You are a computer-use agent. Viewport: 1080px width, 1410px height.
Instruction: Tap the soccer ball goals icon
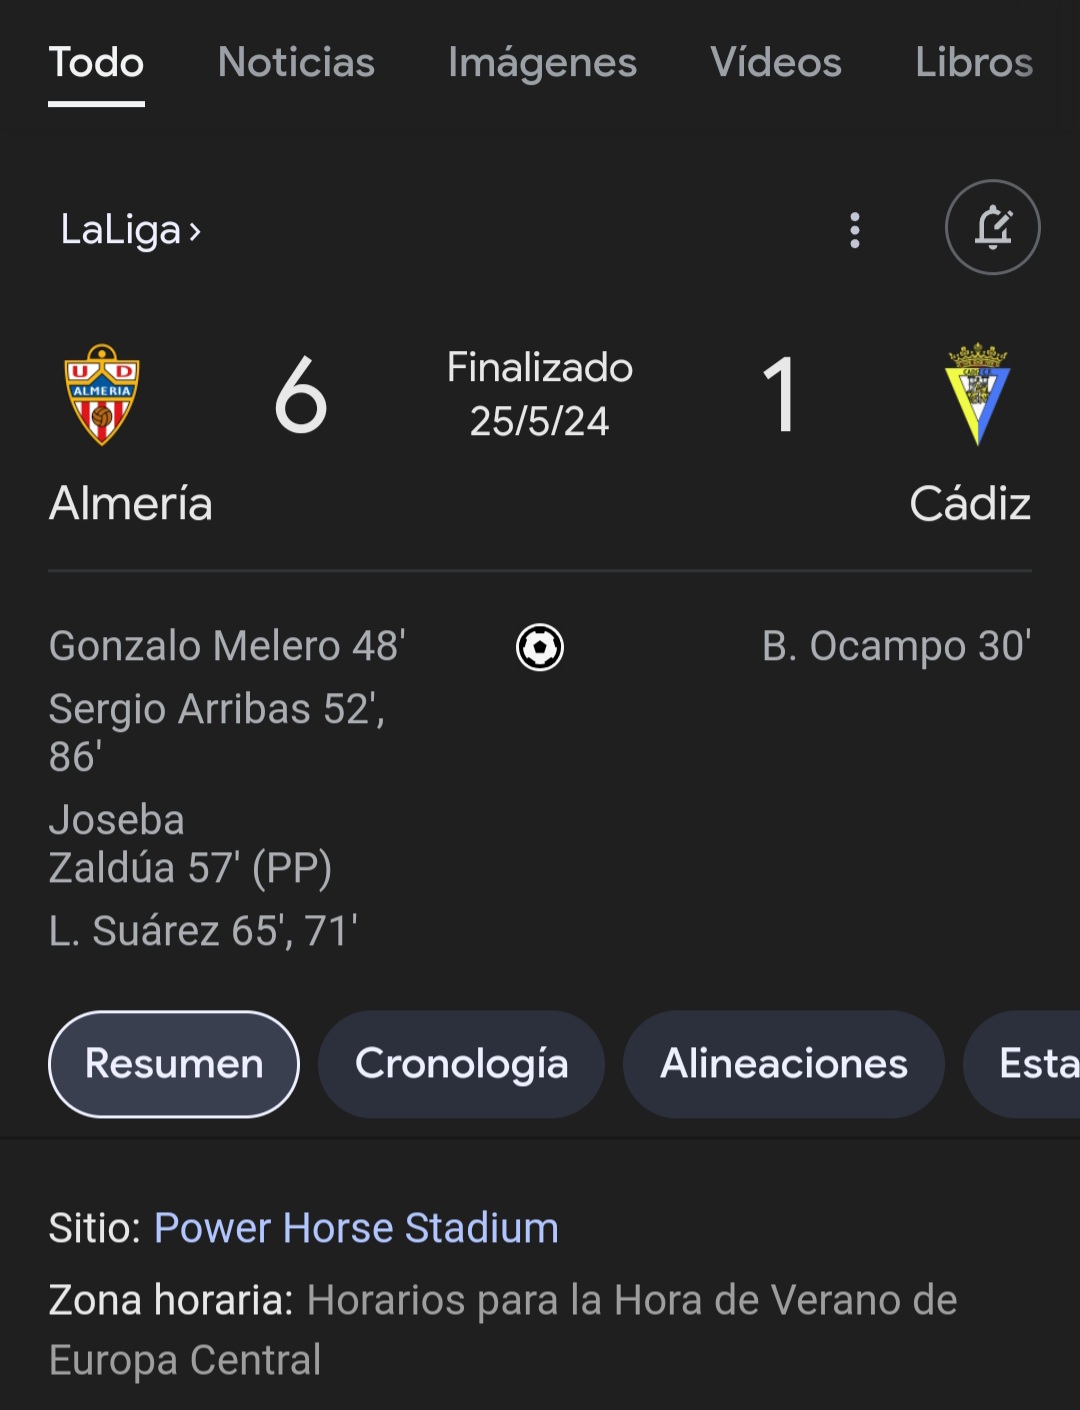point(540,647)
